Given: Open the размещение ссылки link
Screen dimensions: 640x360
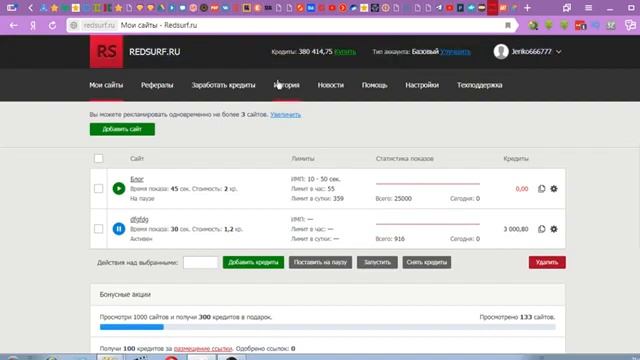Looking at the screenshot, I should [203, 349].
